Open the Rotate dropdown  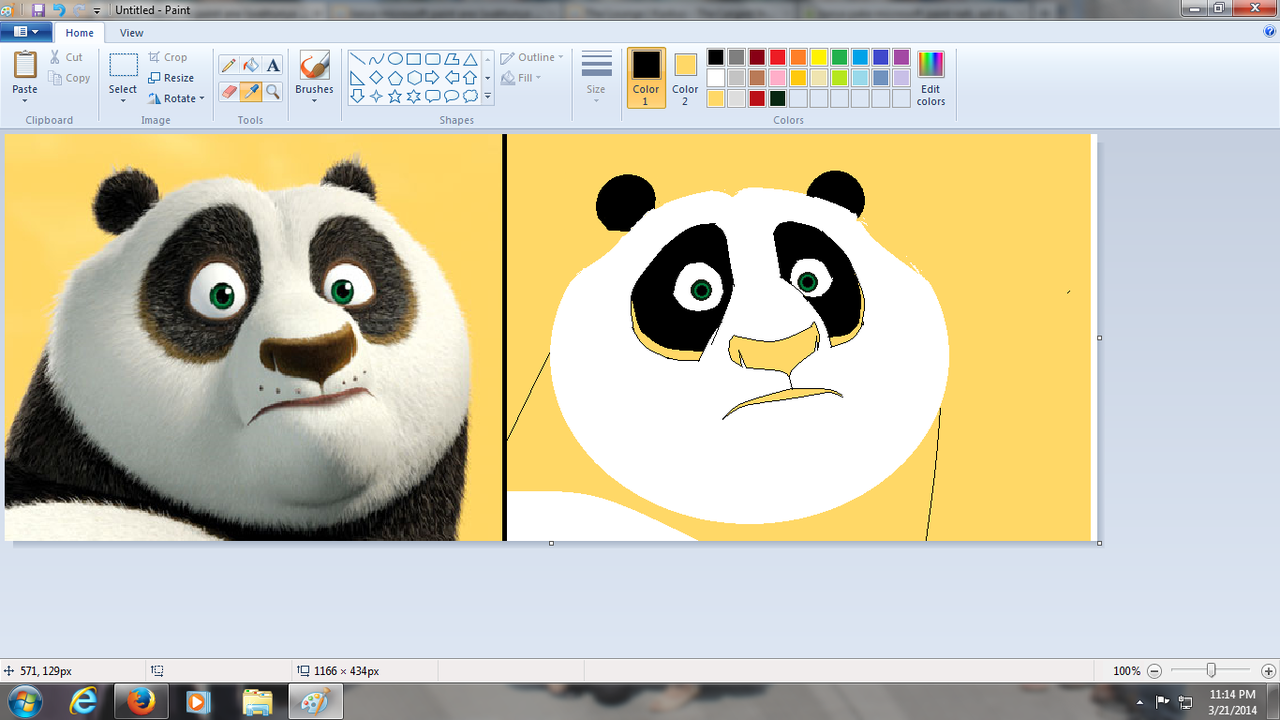coord(176,98)
